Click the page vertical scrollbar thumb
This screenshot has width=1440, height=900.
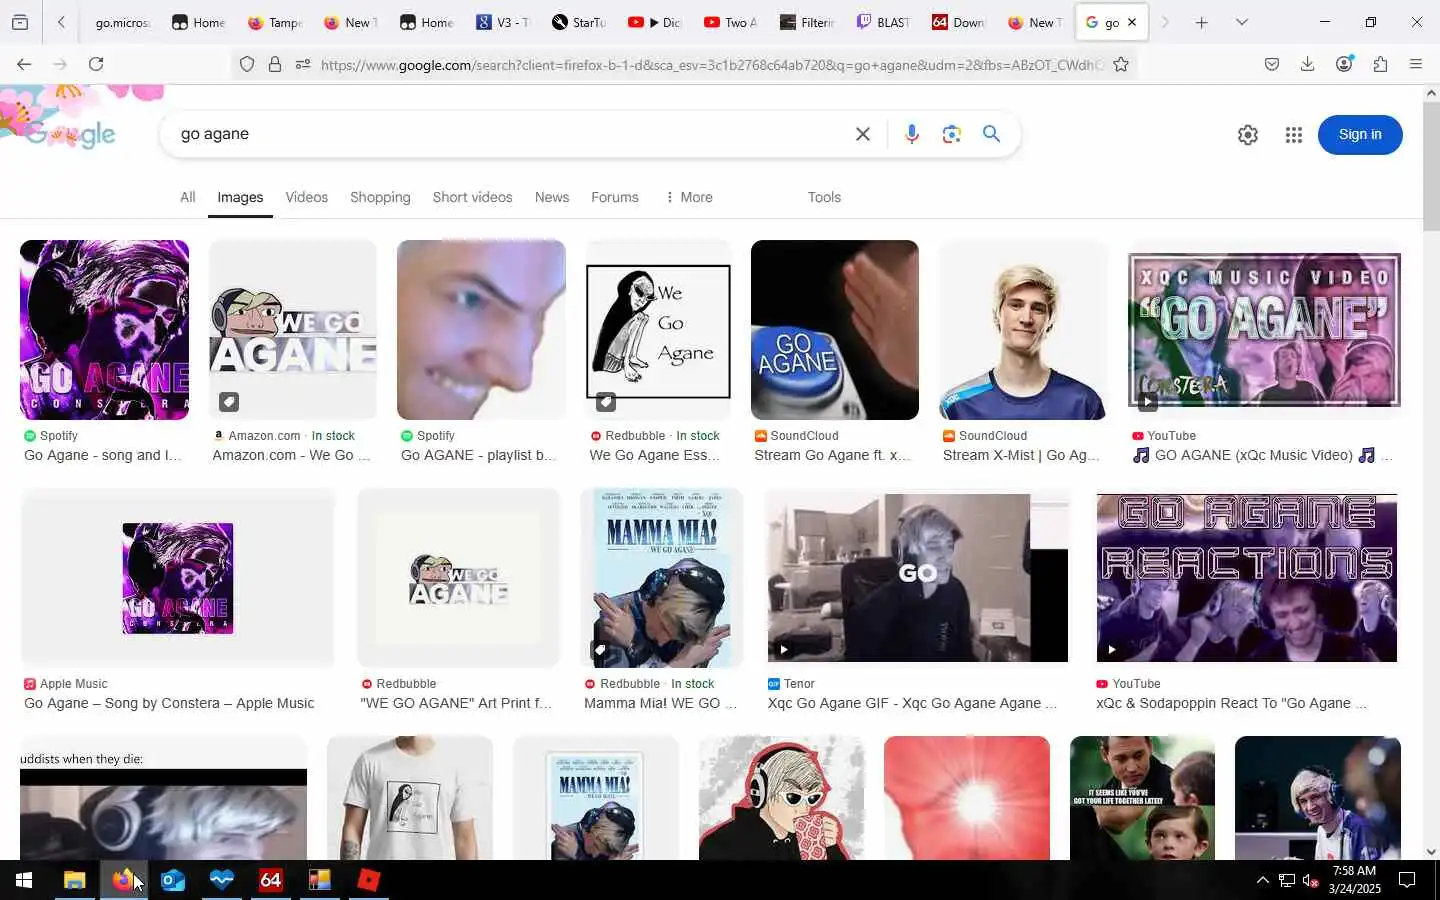tap(1431, 167)
